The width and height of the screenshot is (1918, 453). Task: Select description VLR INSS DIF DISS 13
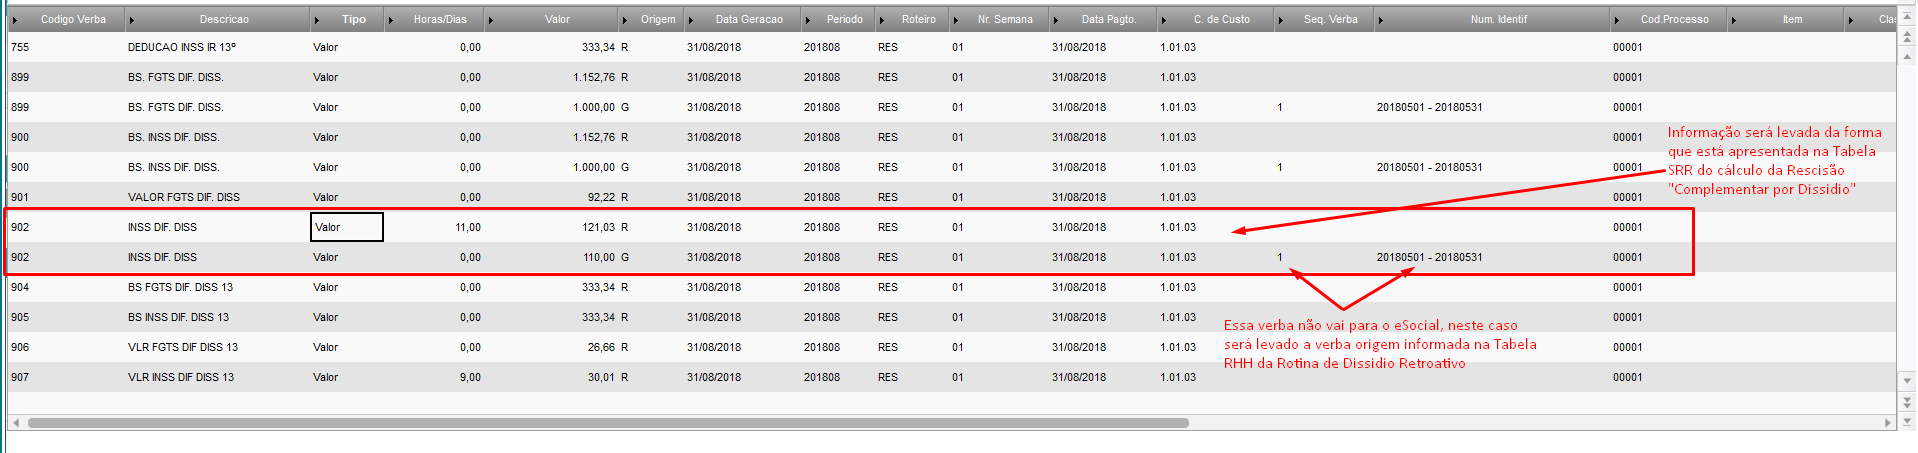(x=181, y=377)
